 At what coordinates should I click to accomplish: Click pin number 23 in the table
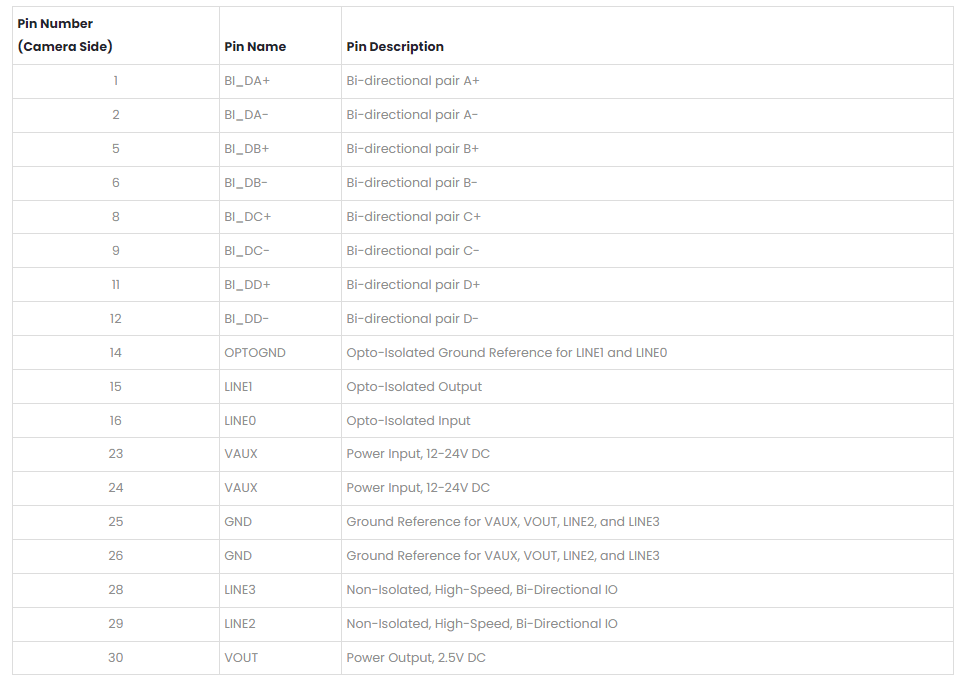click(116, 454)
